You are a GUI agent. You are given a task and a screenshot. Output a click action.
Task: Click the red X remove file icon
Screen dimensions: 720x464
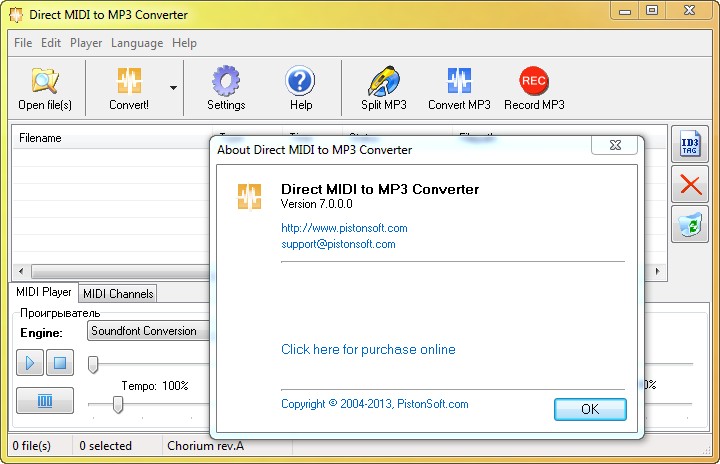690,185
